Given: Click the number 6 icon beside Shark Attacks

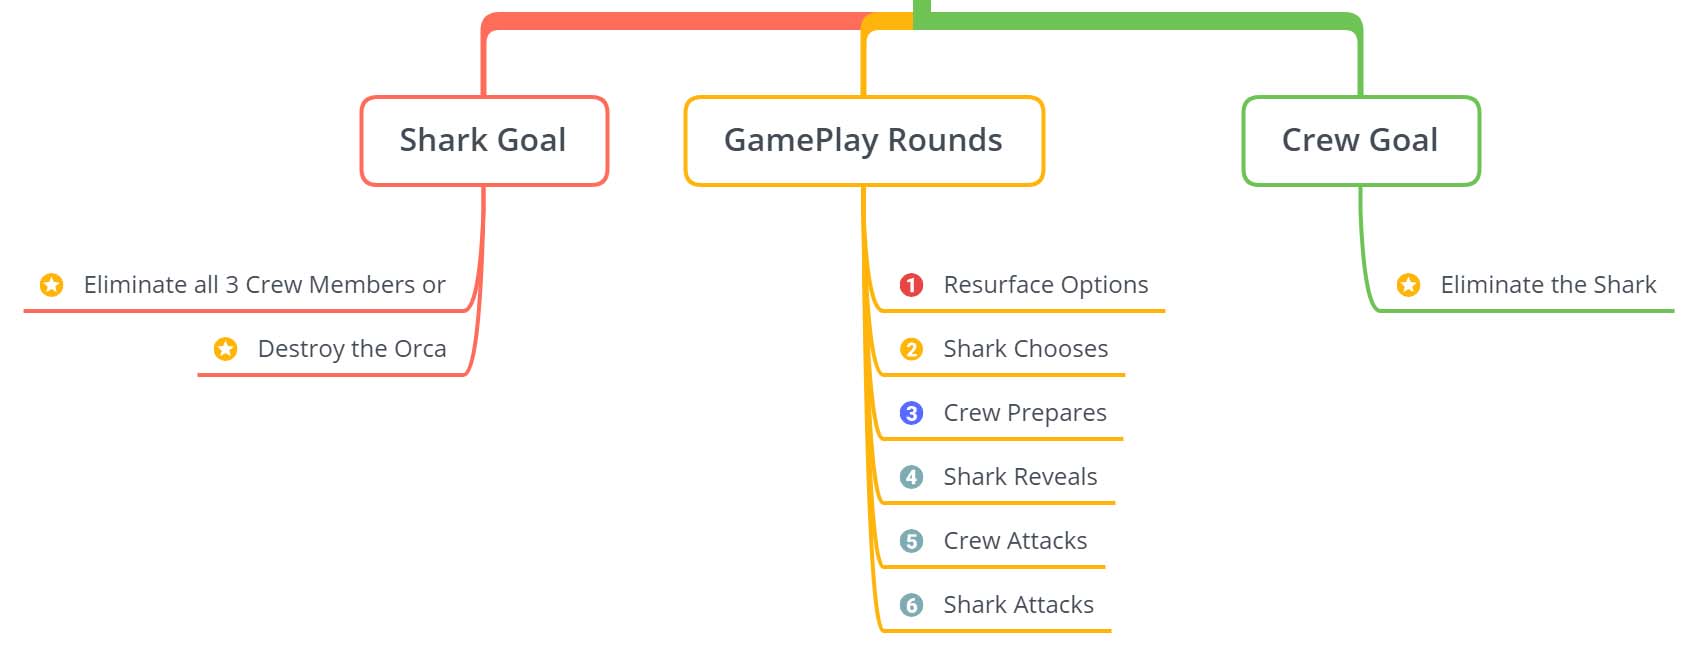Looking at the screenshot, I should [911, 605].
